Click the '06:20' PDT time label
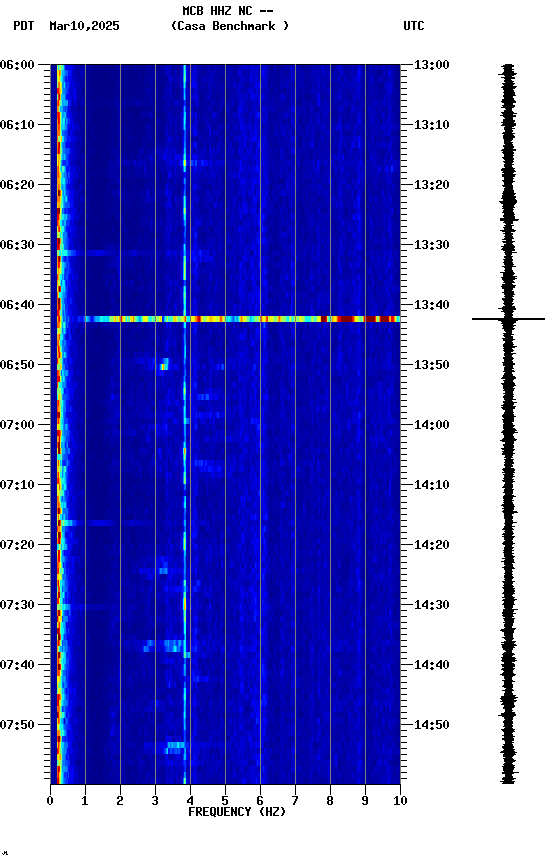 pyautogui.click(x=17, y=185)
